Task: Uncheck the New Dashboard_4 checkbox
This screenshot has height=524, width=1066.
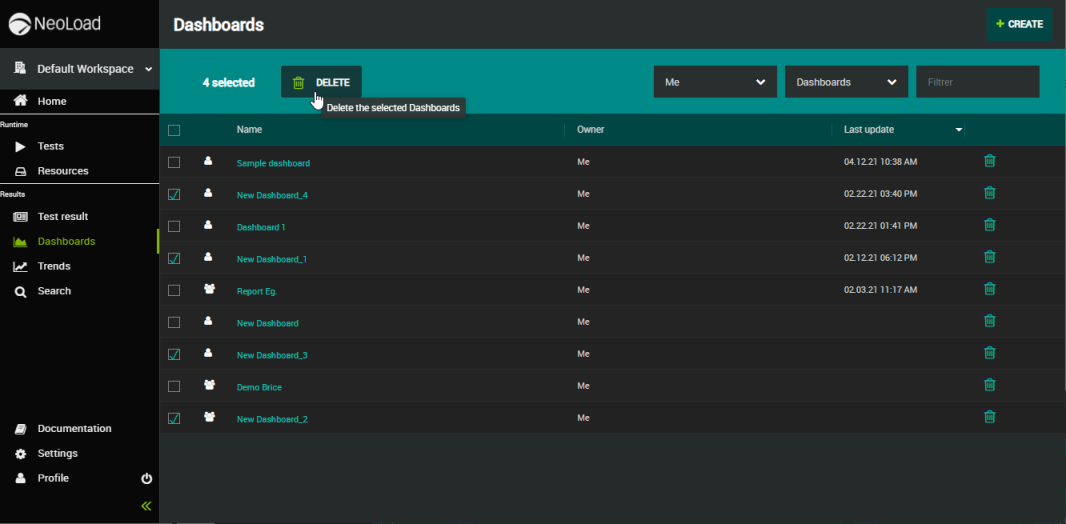Action: pyautogui.click(x=174, y=194)
